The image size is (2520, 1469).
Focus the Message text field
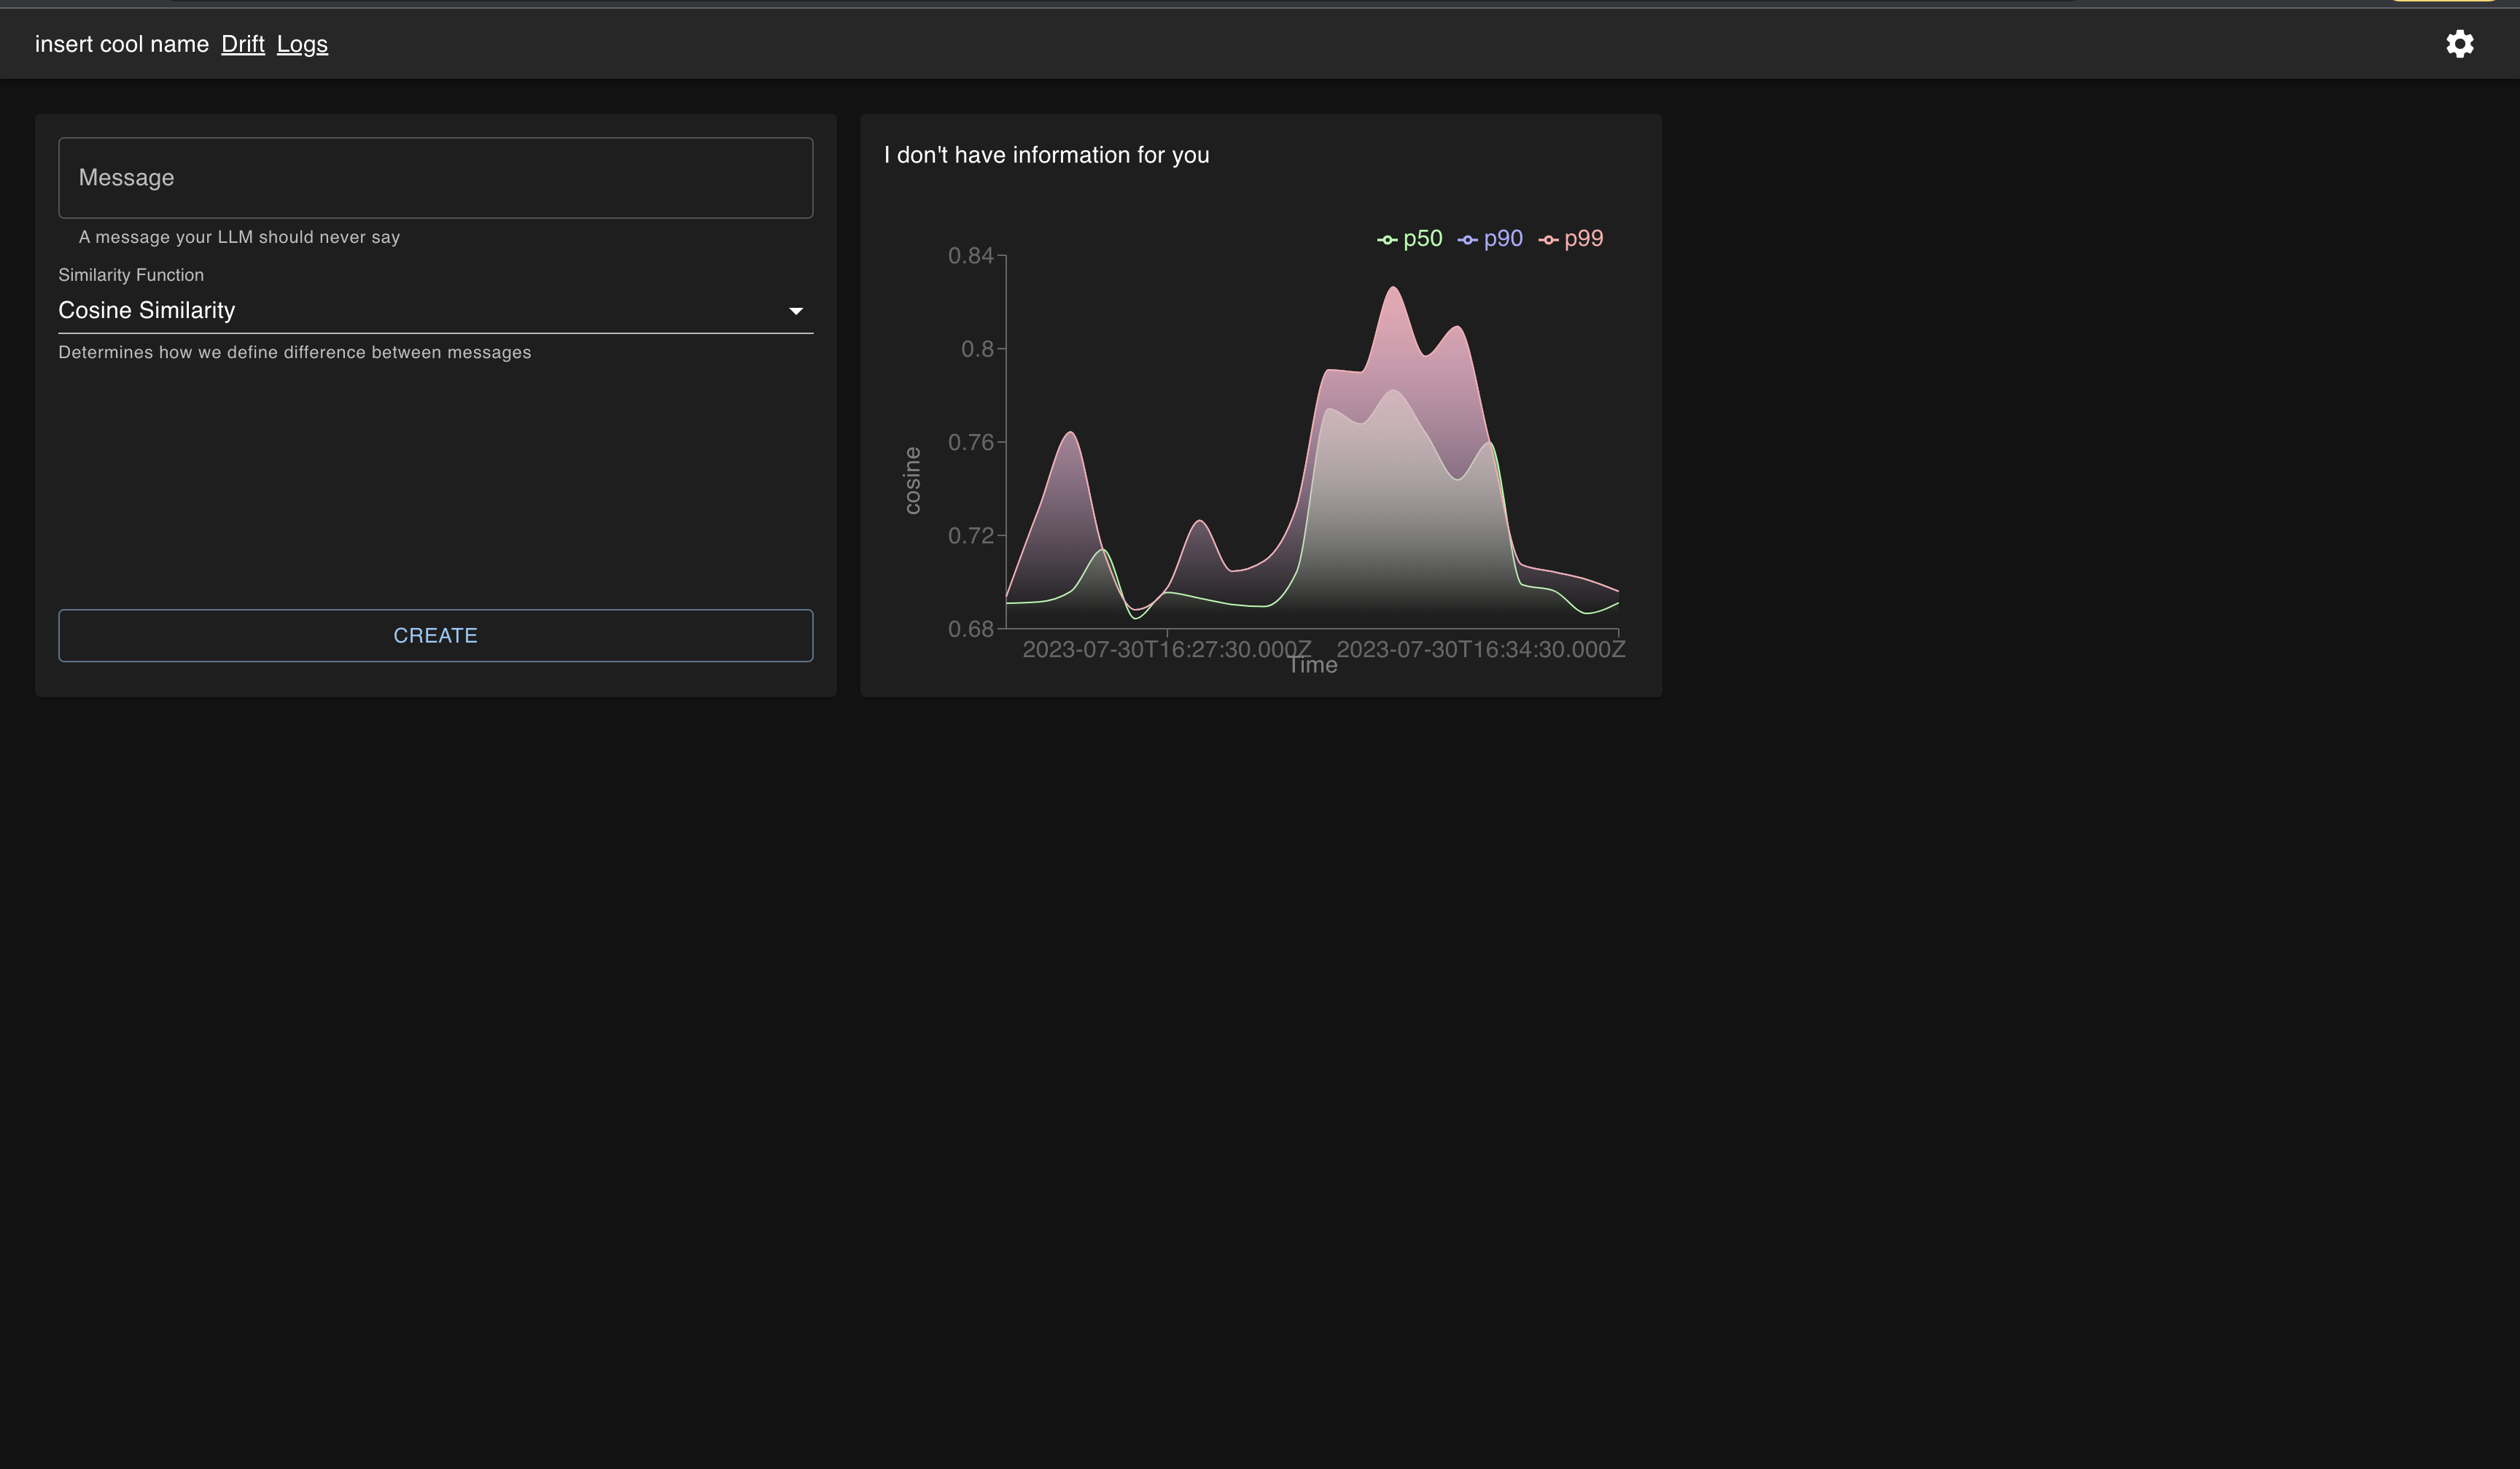[x=435, y=178]
